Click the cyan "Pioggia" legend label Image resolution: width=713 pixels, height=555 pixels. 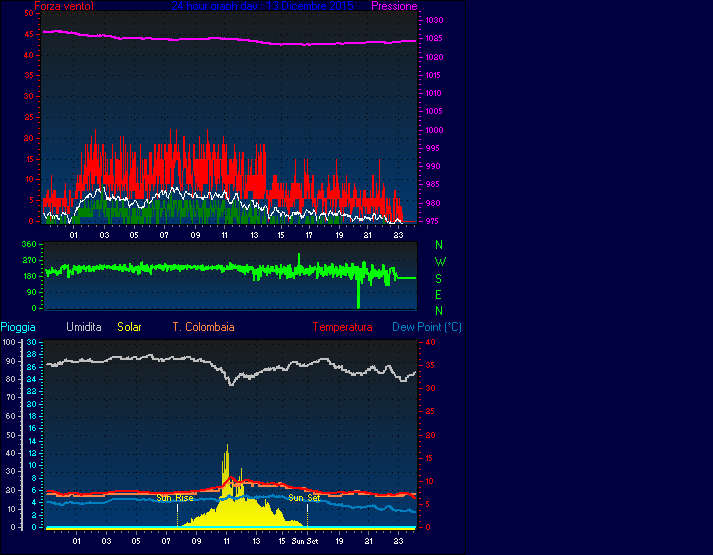point(18,327)
